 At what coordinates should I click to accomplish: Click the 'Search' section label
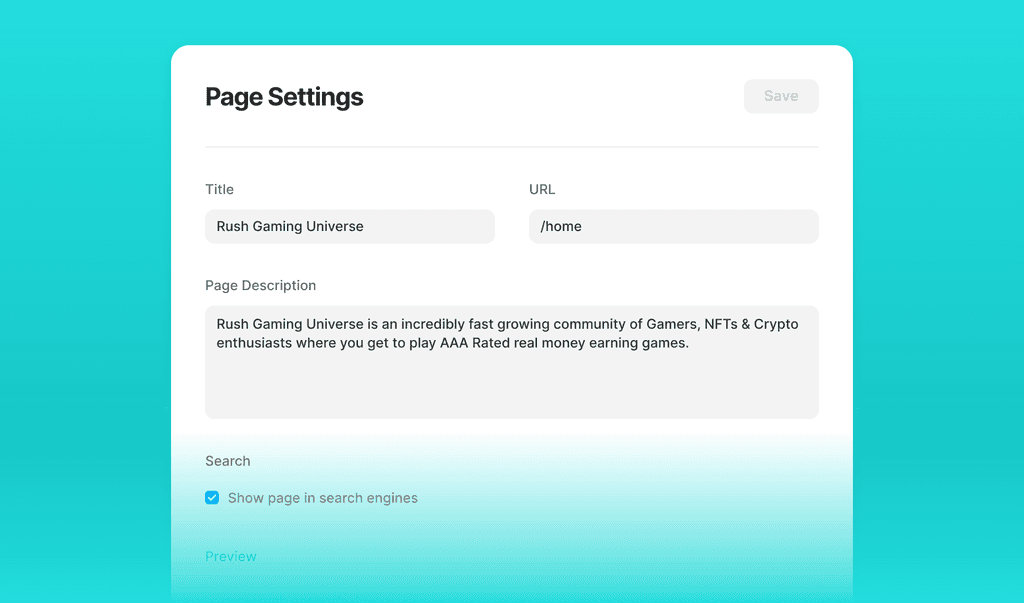tap(228, 461)
